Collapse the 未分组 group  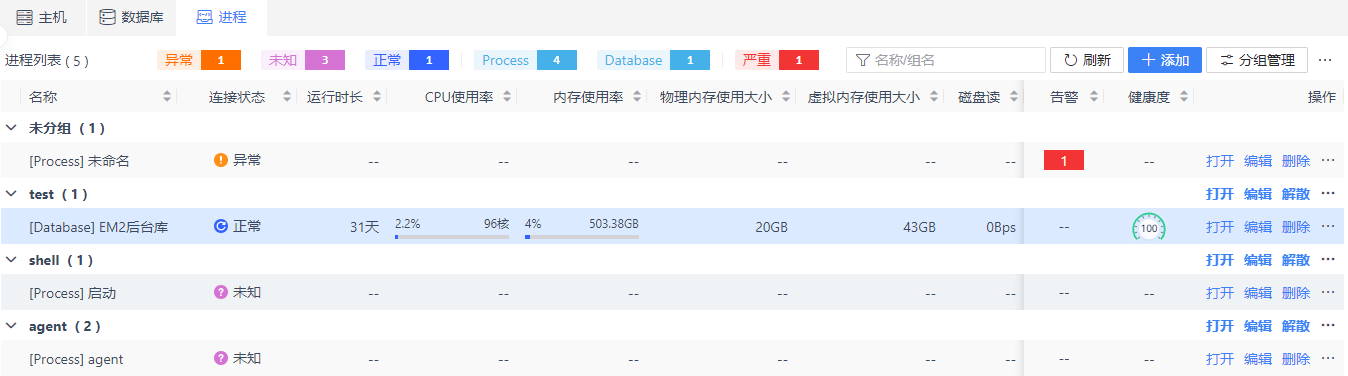(x=11, y=128)
